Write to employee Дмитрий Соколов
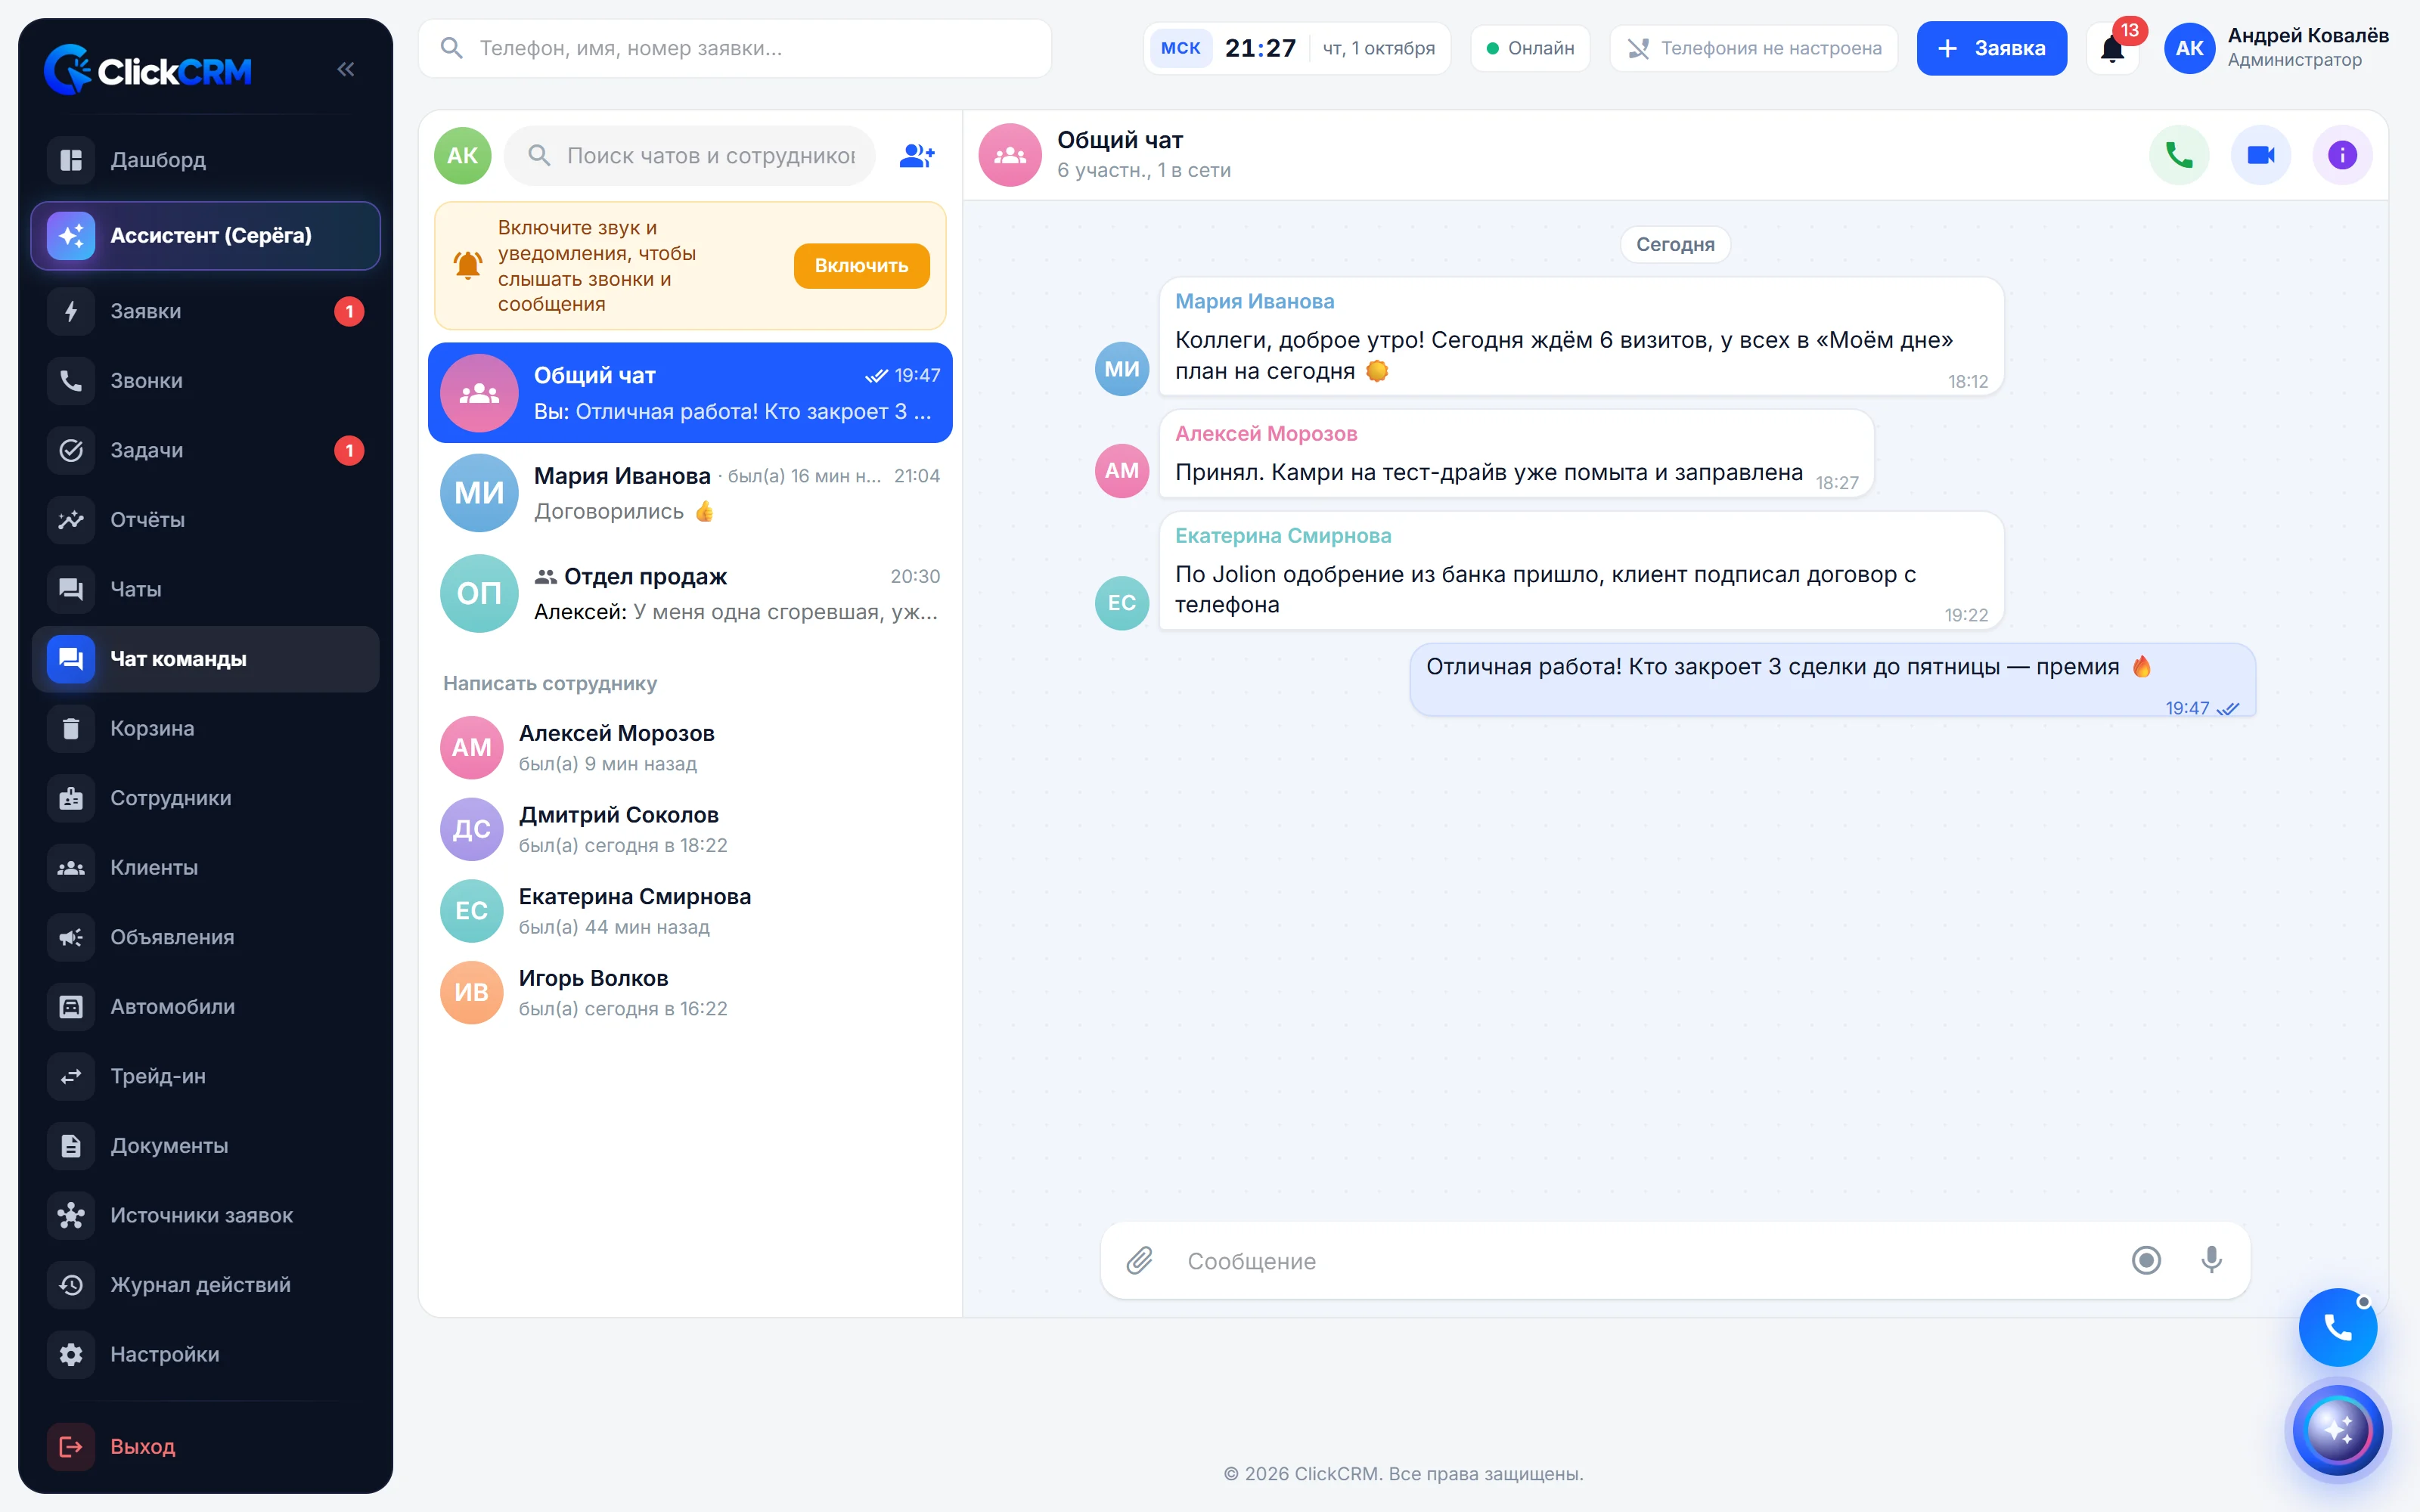2420x1512 pixels. (690, 829)
